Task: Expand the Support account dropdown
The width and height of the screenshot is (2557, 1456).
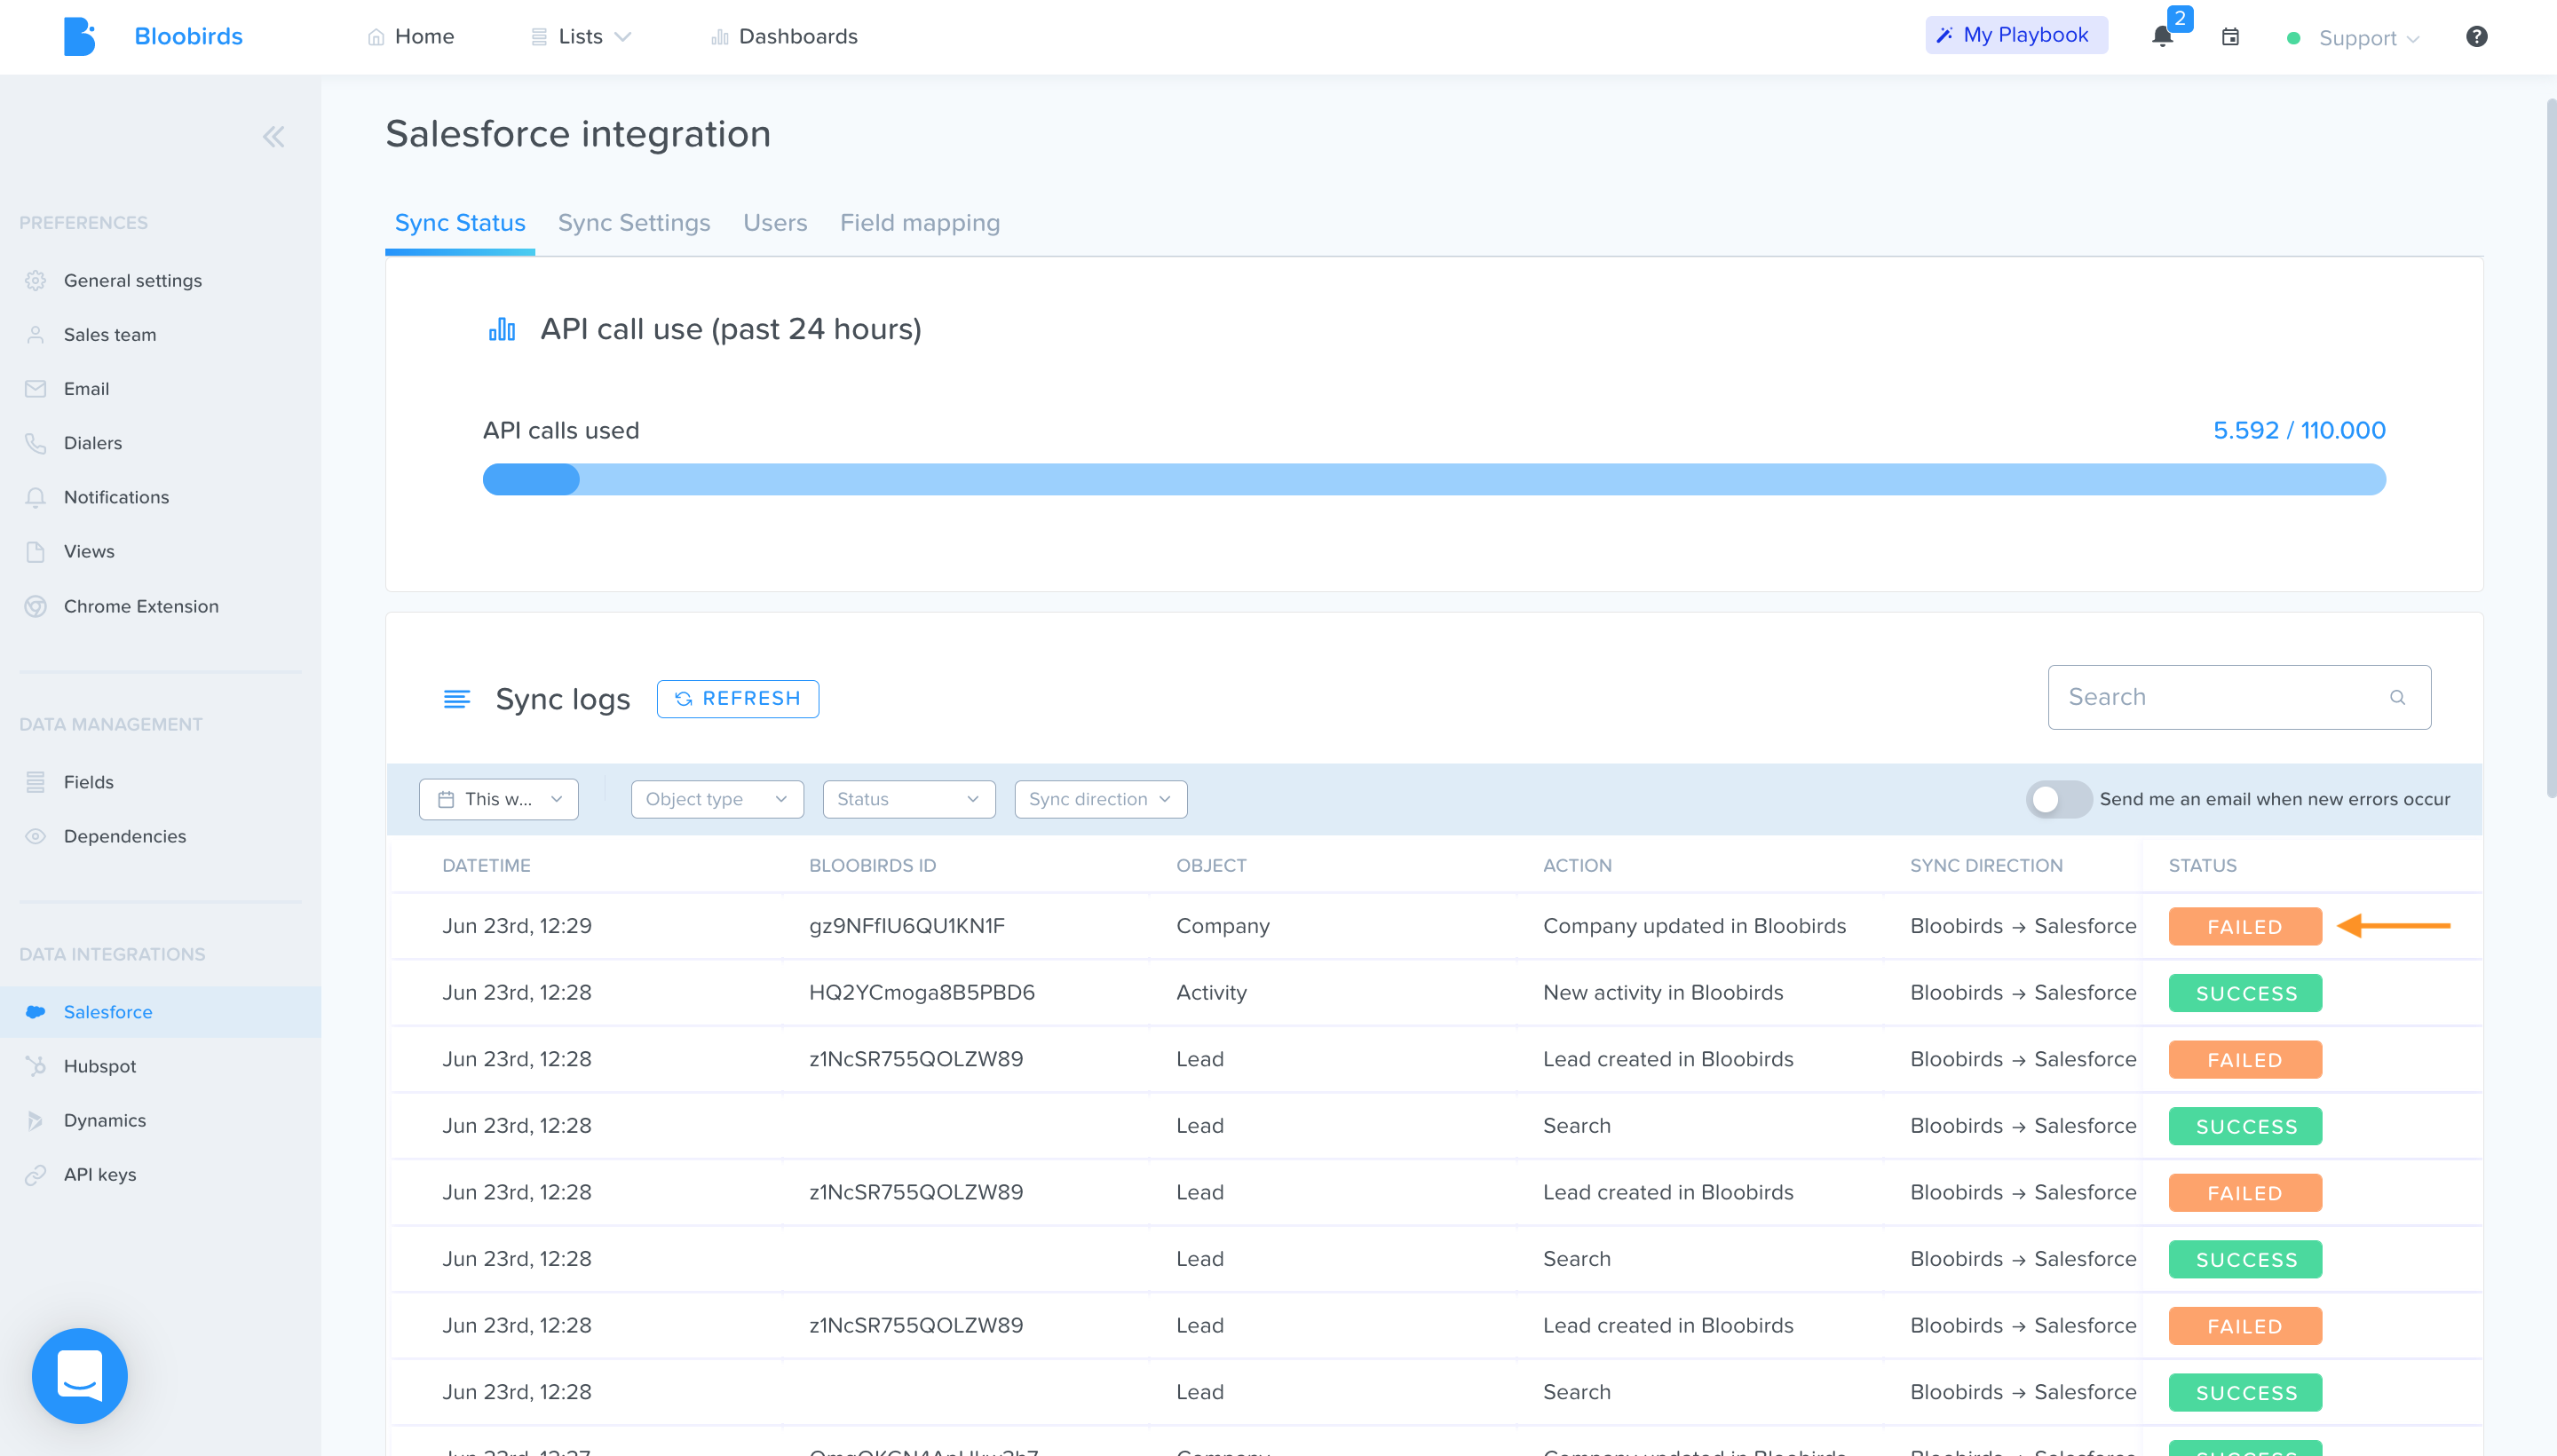Action: (2368, 38)
